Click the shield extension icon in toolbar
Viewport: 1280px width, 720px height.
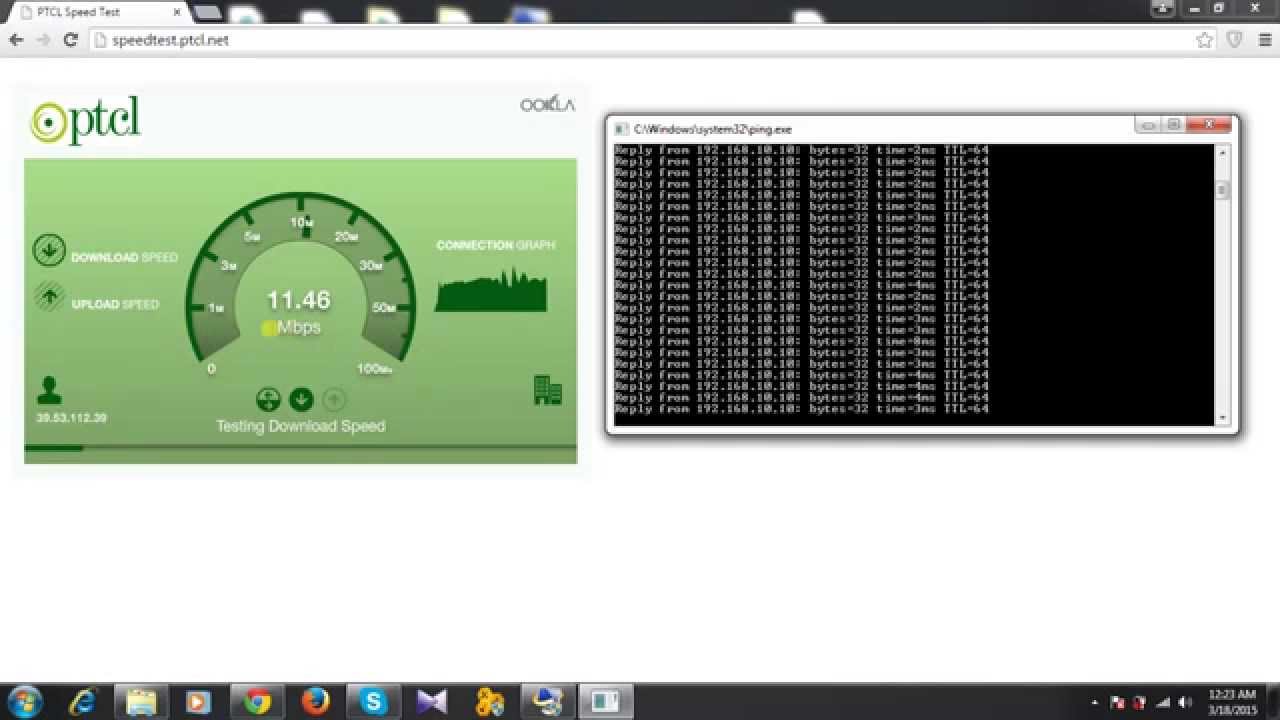[x=1235, y=40]
